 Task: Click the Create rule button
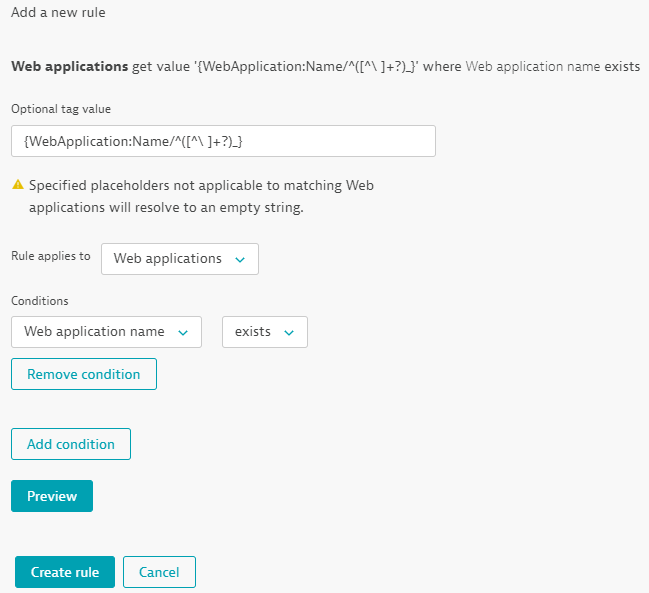click(x=65, y=572)
